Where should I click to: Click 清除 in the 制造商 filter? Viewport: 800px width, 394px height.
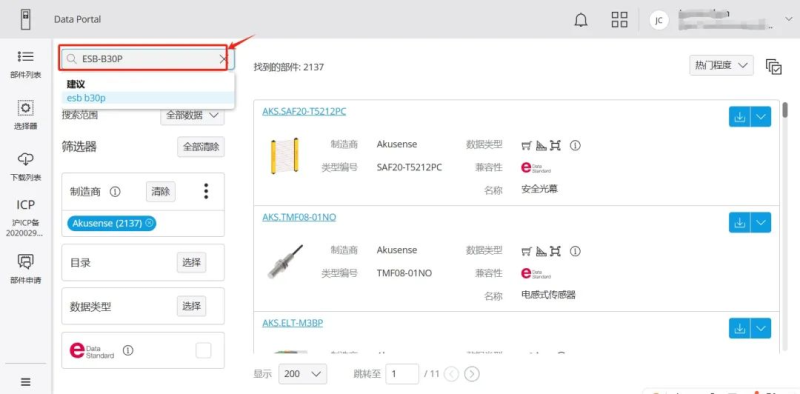(161, 192)
